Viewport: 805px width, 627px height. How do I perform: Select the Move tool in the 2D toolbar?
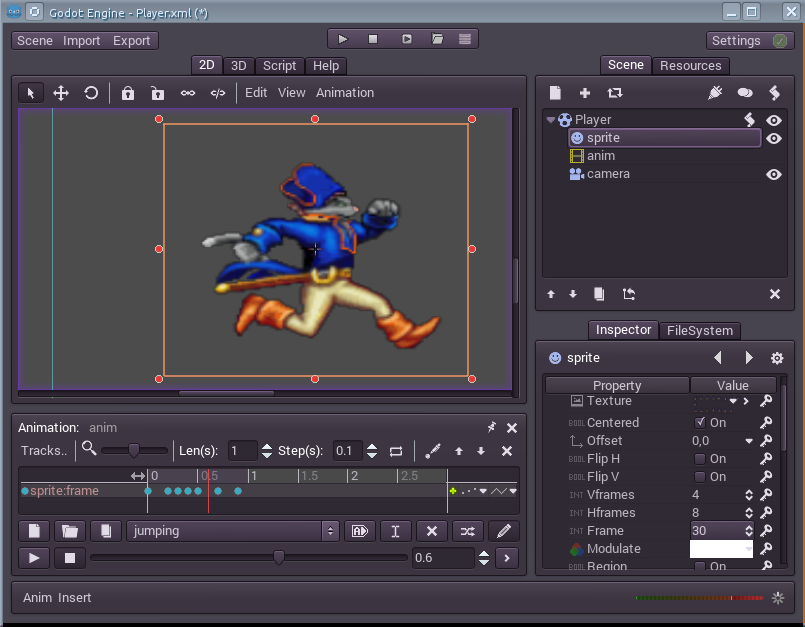pos(61,93)
